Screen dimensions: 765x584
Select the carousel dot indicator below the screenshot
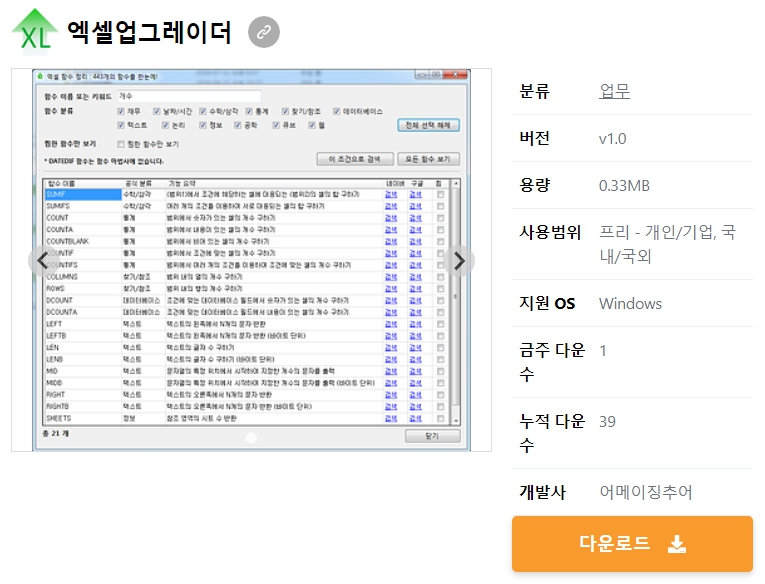click(x=251, y=438)
